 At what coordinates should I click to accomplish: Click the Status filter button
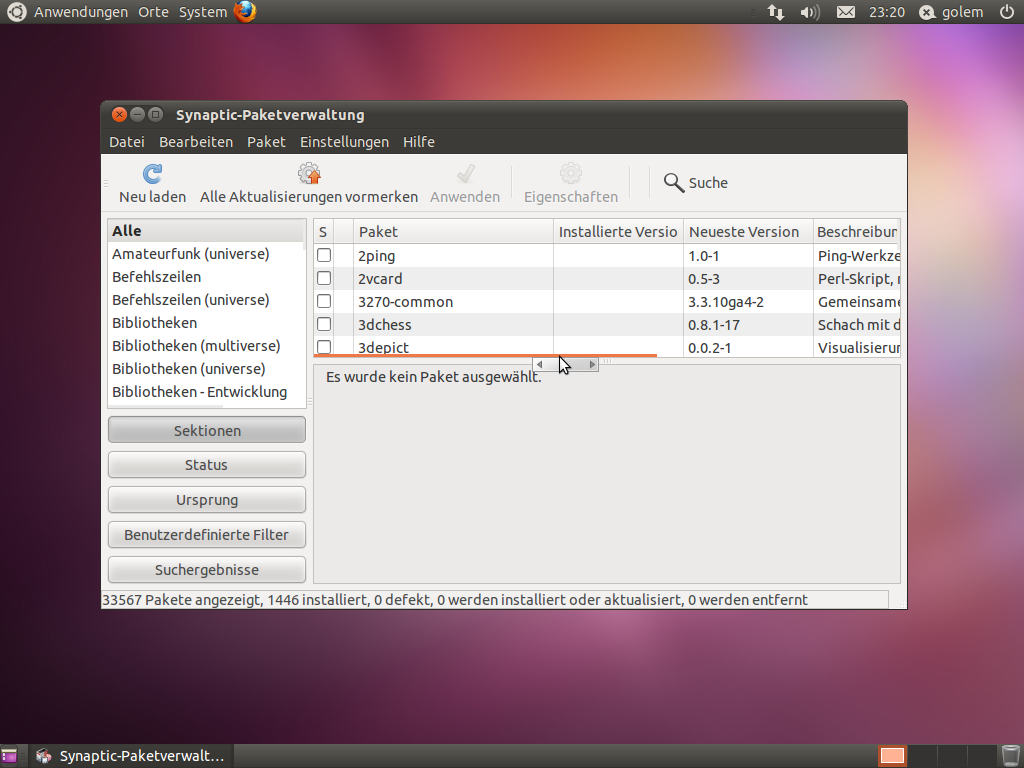[x=206, y=465]
